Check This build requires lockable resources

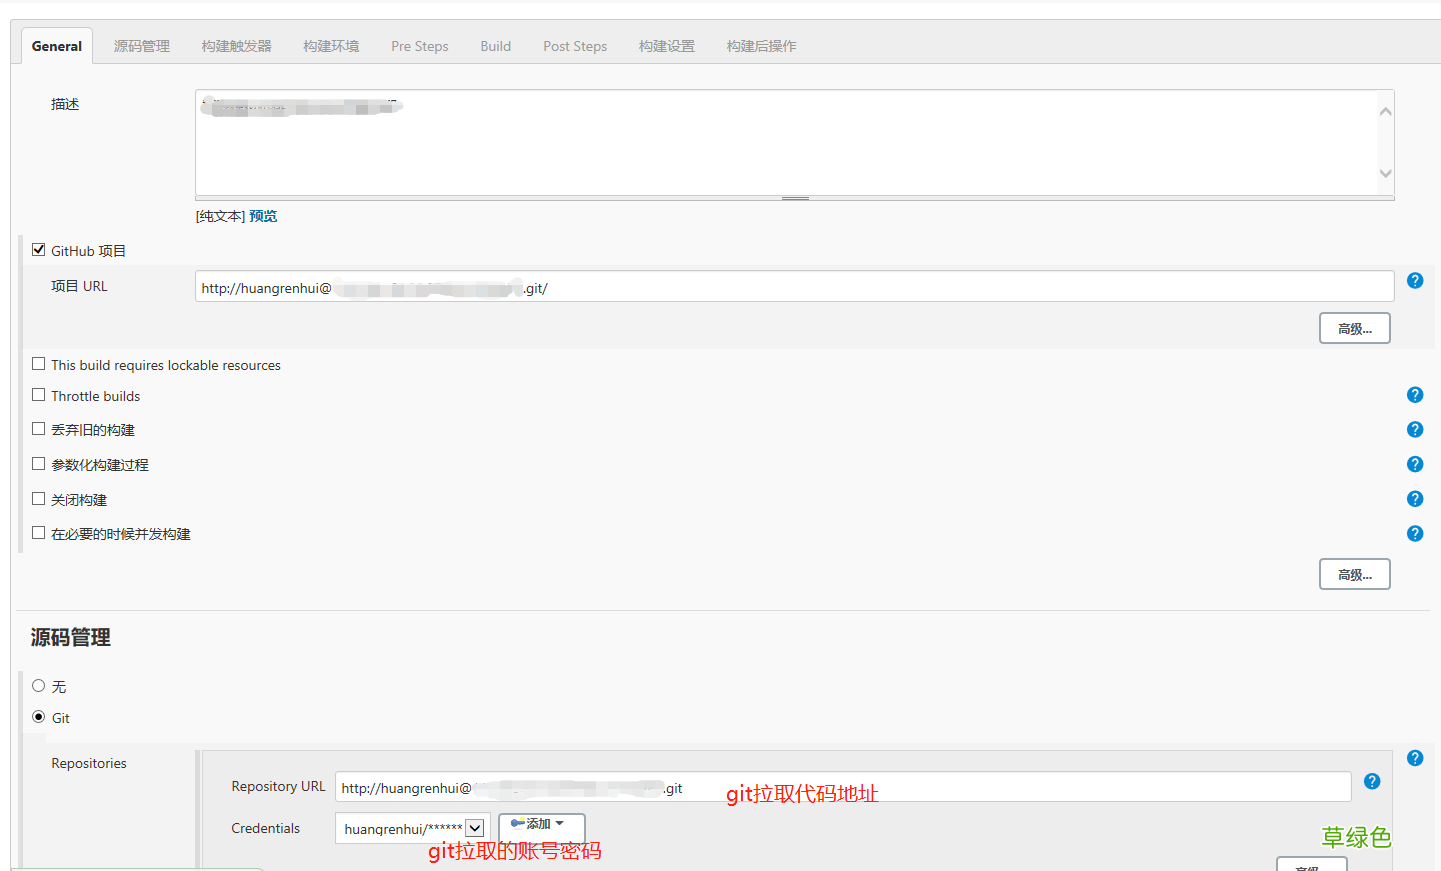pos(39,364)
